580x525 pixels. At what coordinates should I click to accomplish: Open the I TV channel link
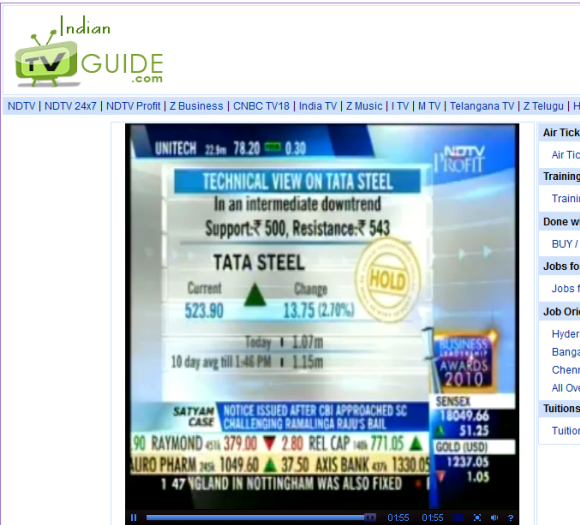click(x=400, y=106)
